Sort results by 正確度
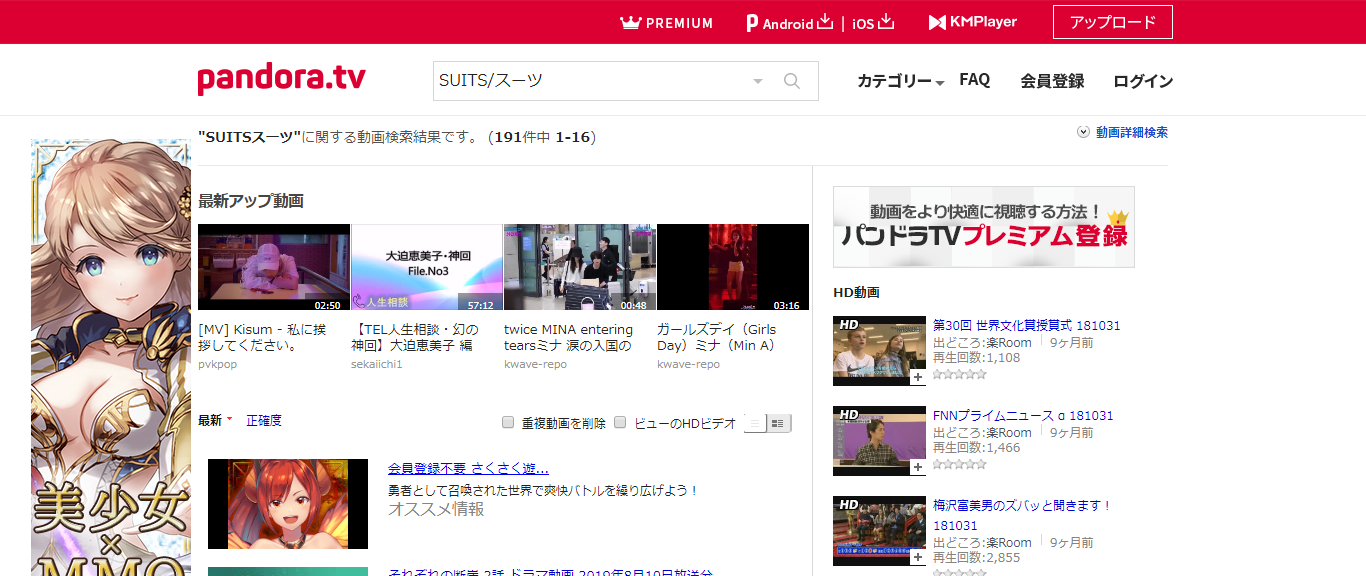This screenshot has width=1366, height=576. click(264, 421)
